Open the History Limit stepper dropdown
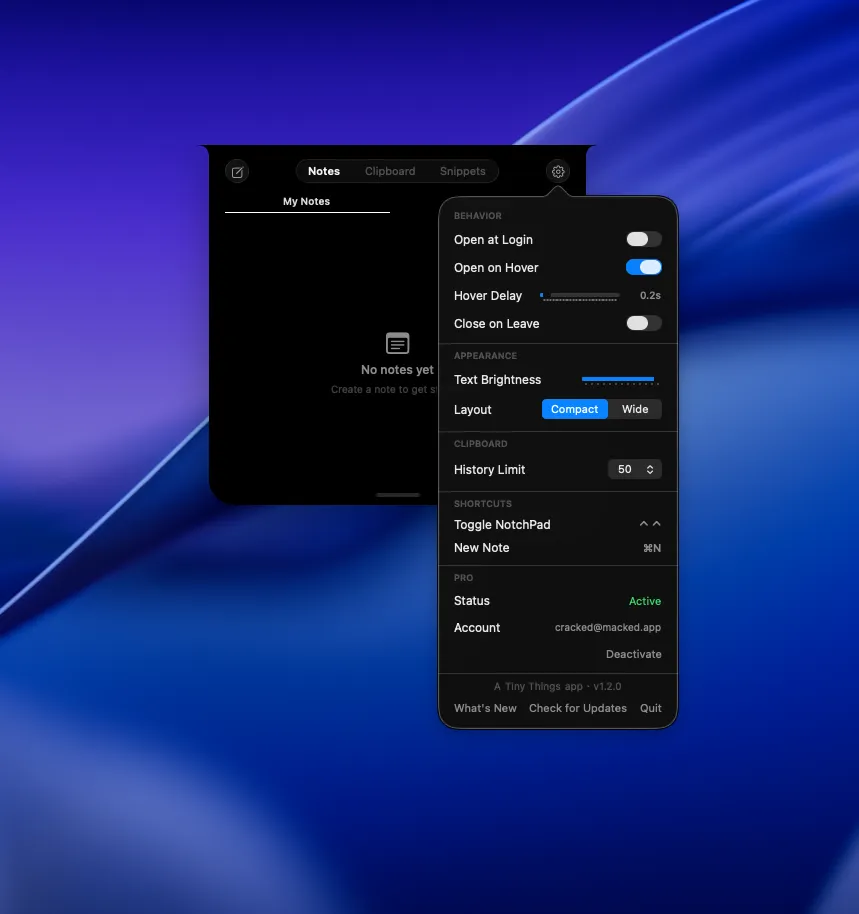The image size is (859, 914). pyautogui.click(x=635, y=469)
